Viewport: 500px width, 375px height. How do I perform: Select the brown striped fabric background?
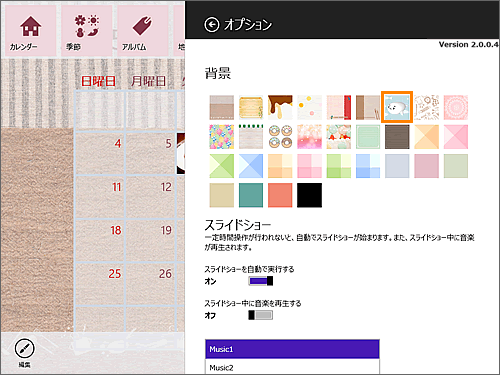pyautogui.click(x=222, y=107)
